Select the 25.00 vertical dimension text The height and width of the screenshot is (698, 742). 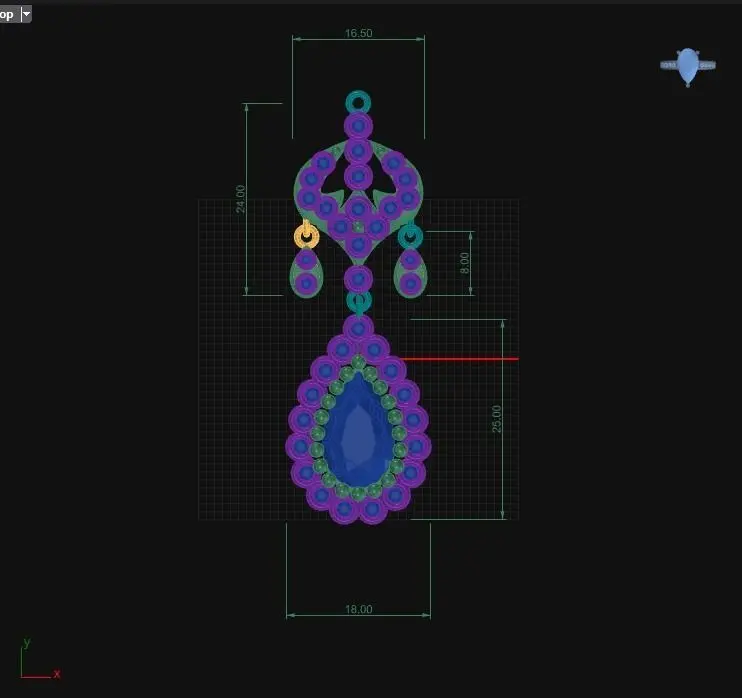496,419
